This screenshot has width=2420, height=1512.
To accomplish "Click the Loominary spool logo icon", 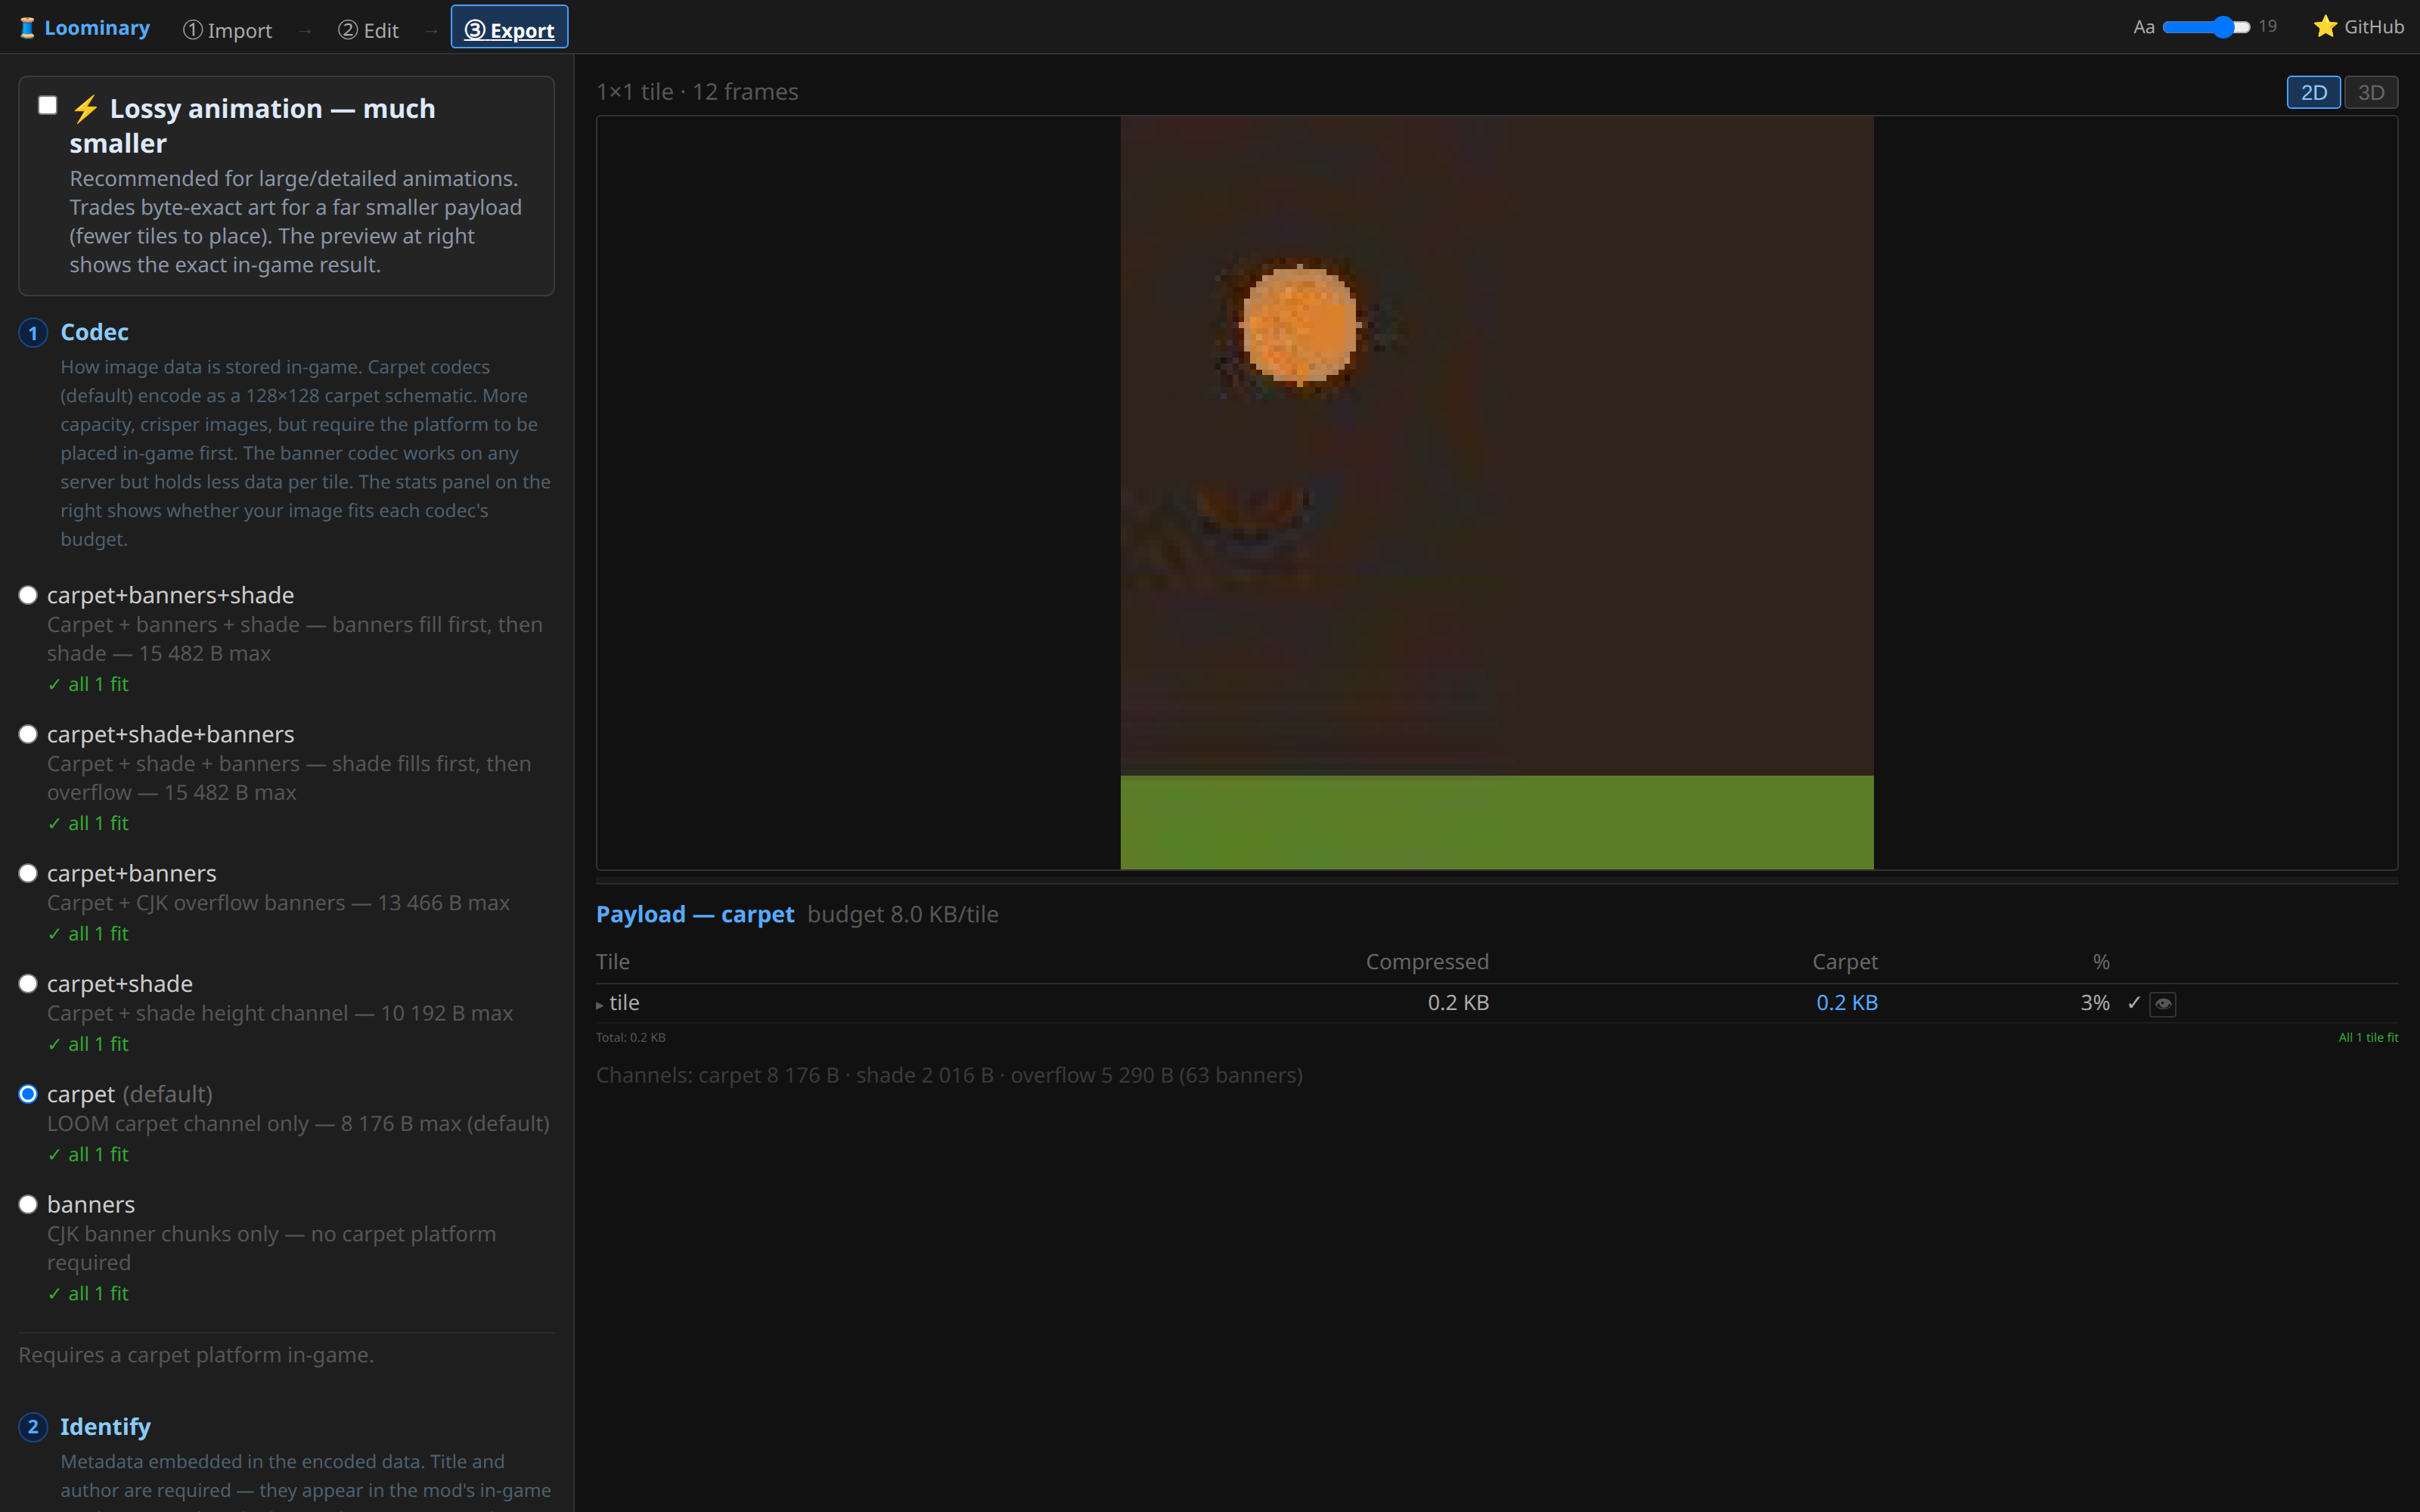I will tap(28, 28).
